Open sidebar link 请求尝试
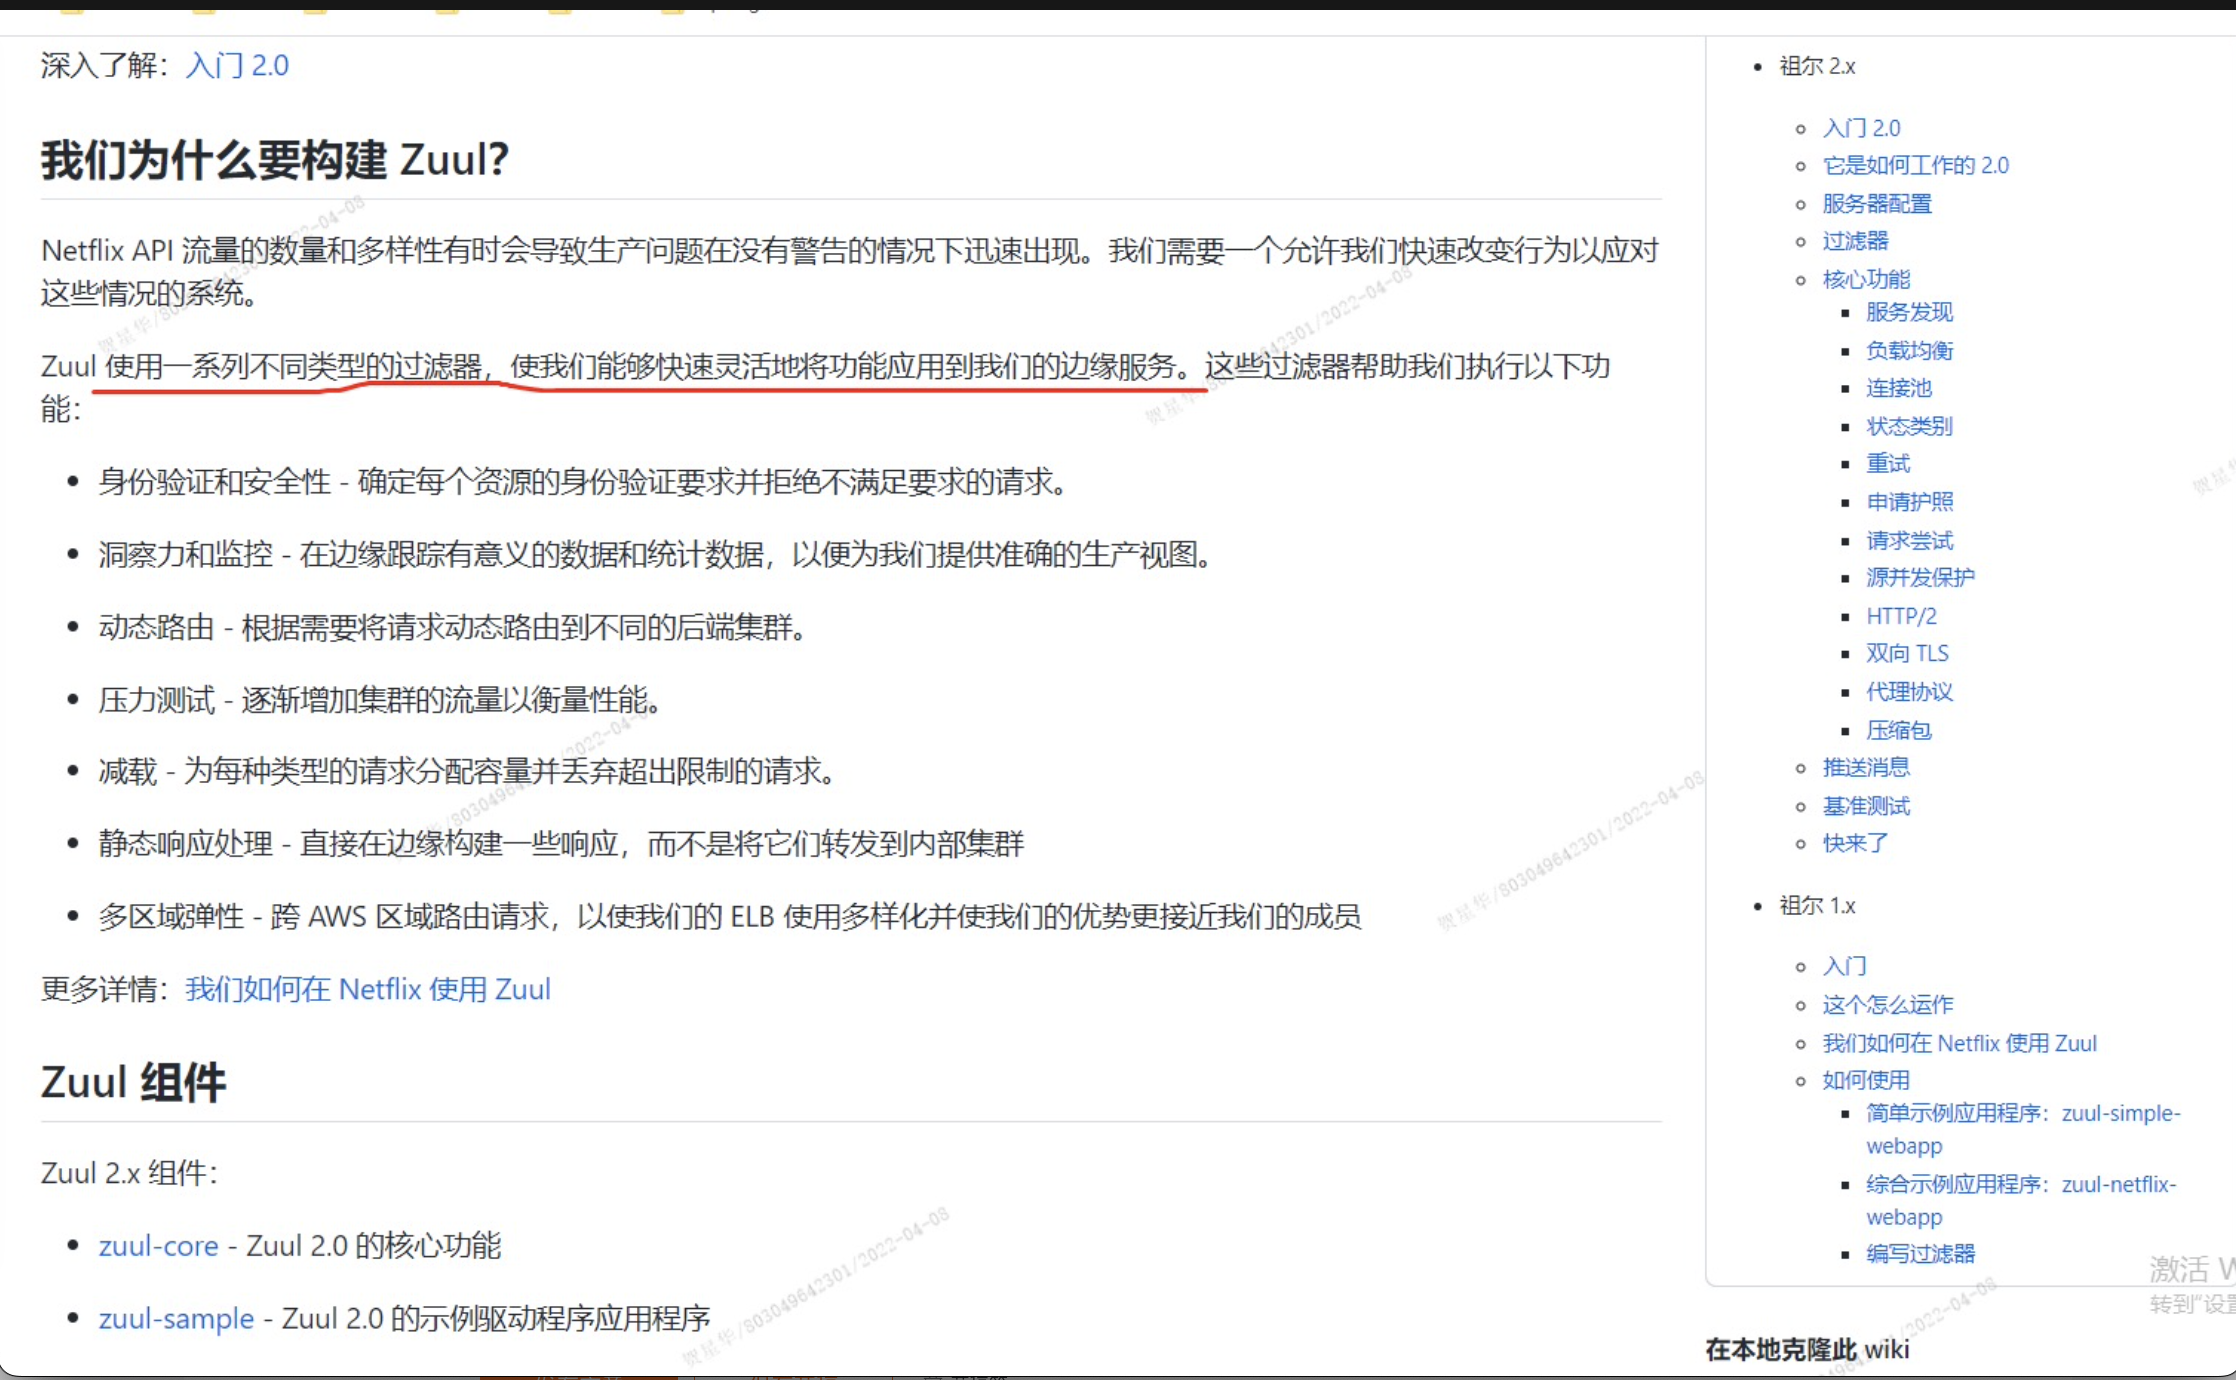 pyautogui.click(x=1909, y=540)
